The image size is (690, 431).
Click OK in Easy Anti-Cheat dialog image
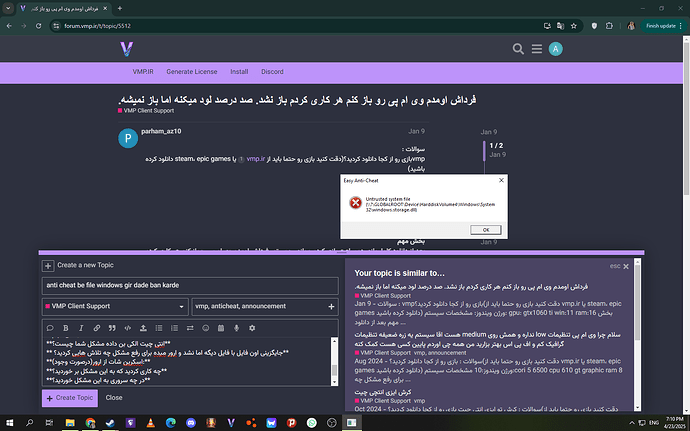point(485,230)
